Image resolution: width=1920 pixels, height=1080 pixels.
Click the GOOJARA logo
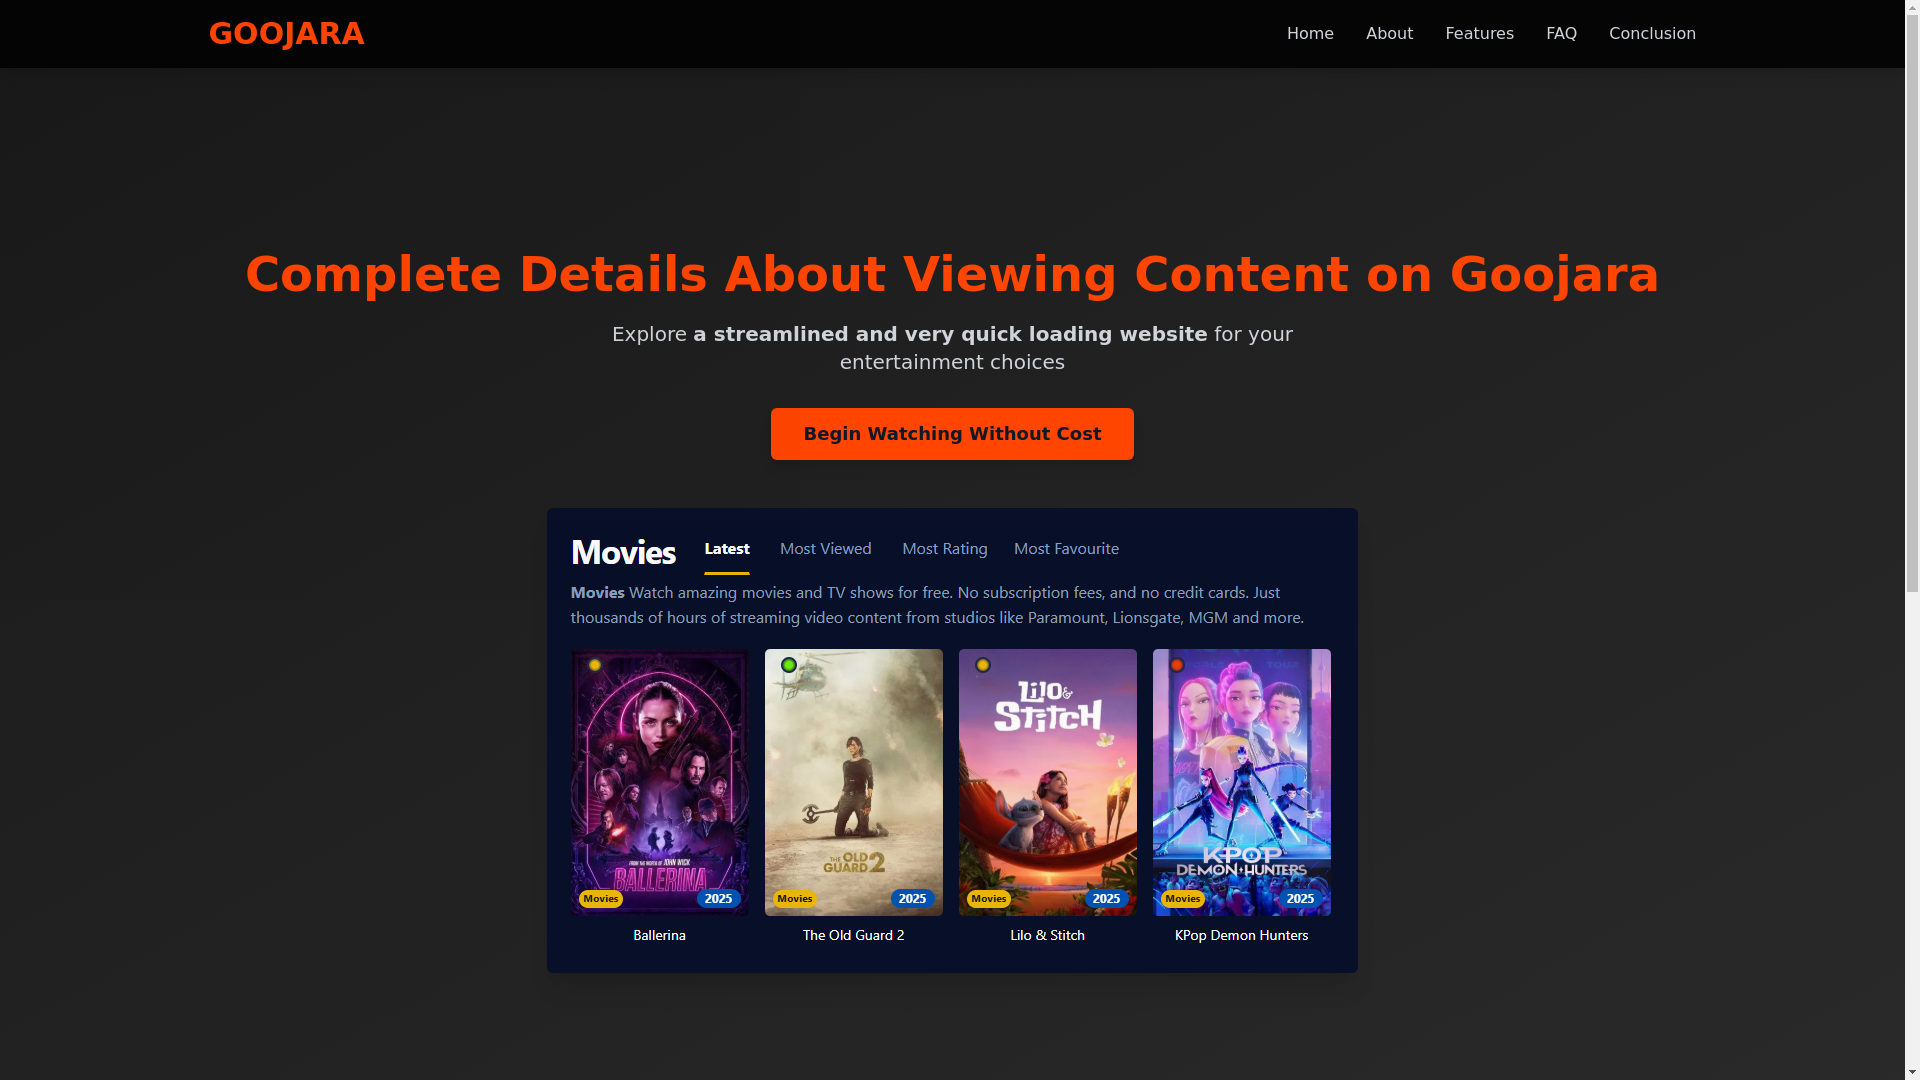pyautogui.click(x=286, y=34)
